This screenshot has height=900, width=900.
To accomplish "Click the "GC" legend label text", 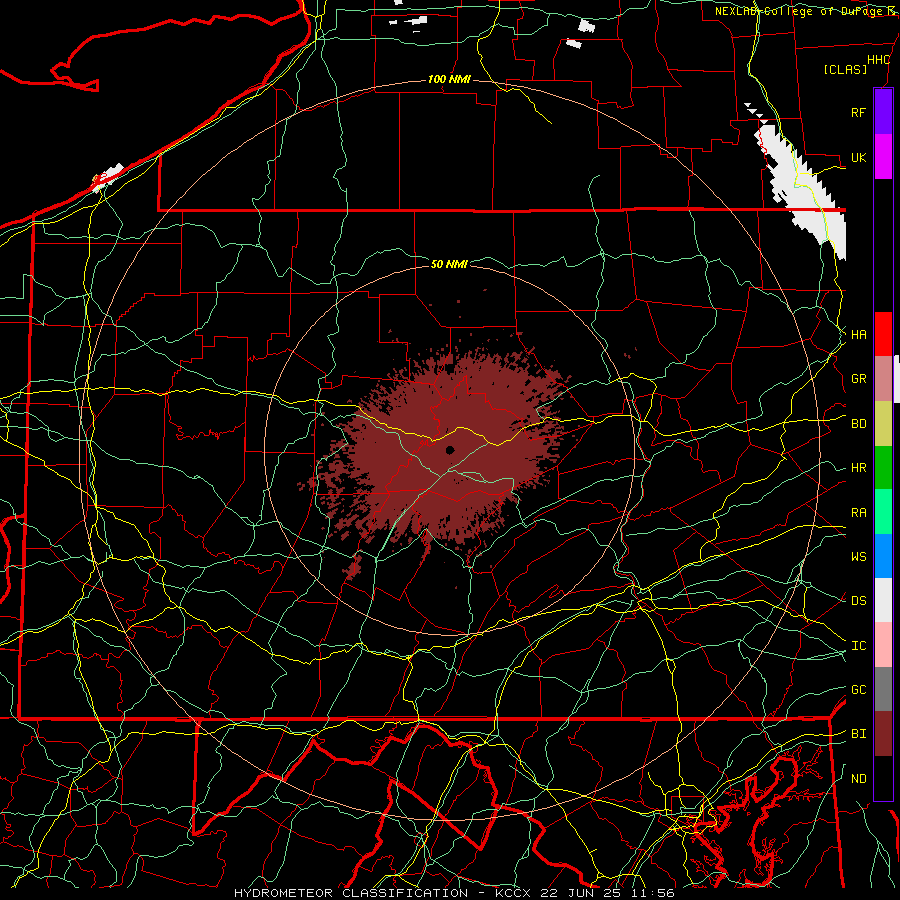I will pyautogui.click(x=858, y=690).
